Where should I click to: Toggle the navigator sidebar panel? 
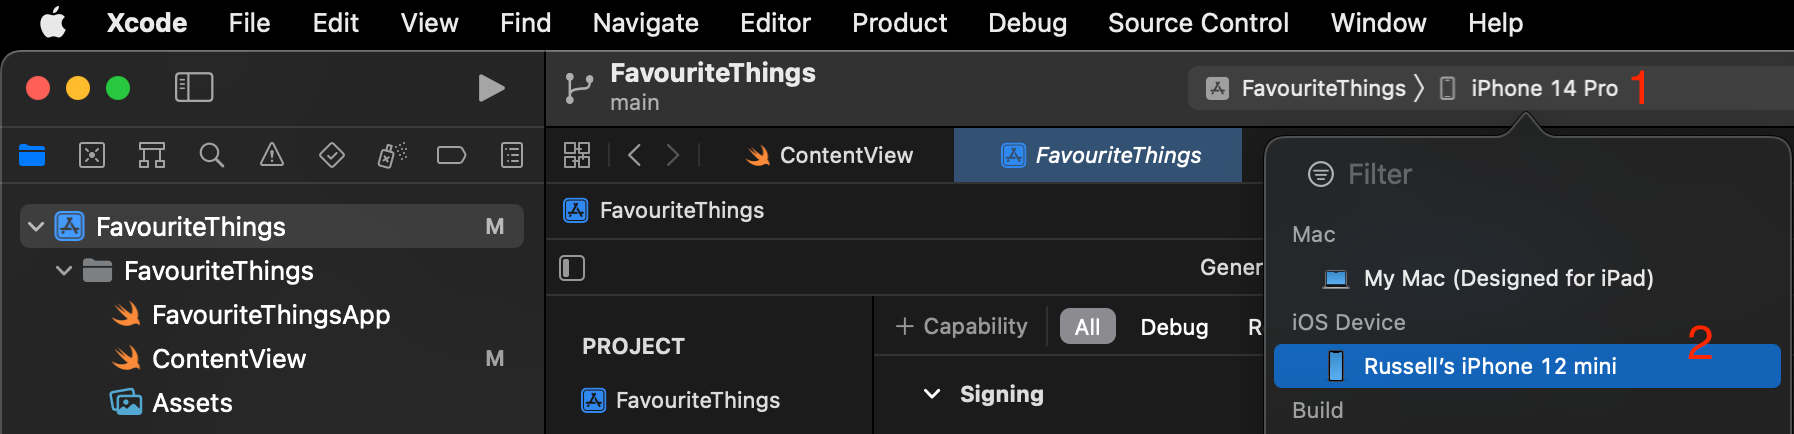[x=194, y=88]
